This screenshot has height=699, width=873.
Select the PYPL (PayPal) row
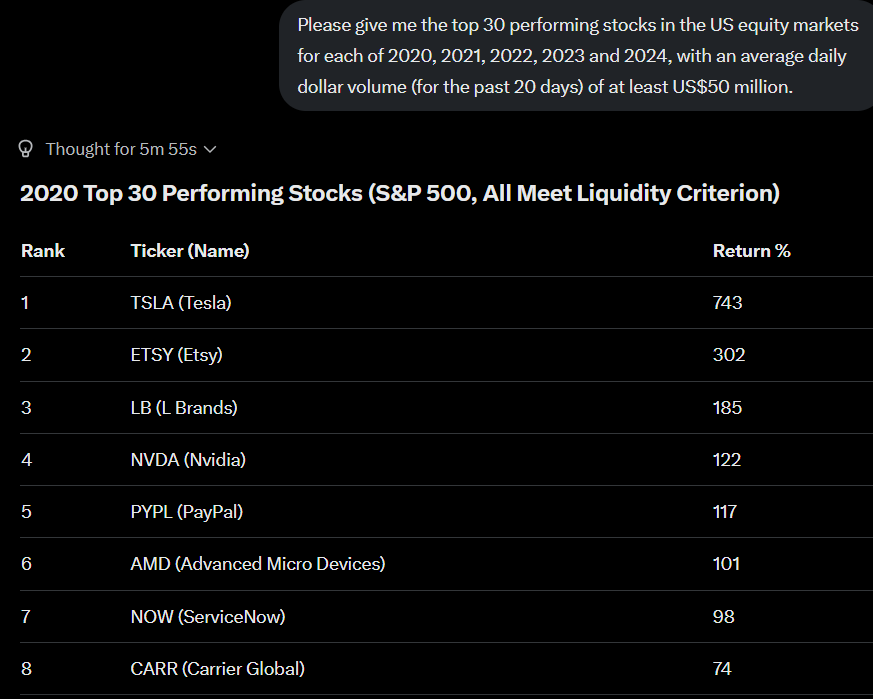[x=447, y=511]
